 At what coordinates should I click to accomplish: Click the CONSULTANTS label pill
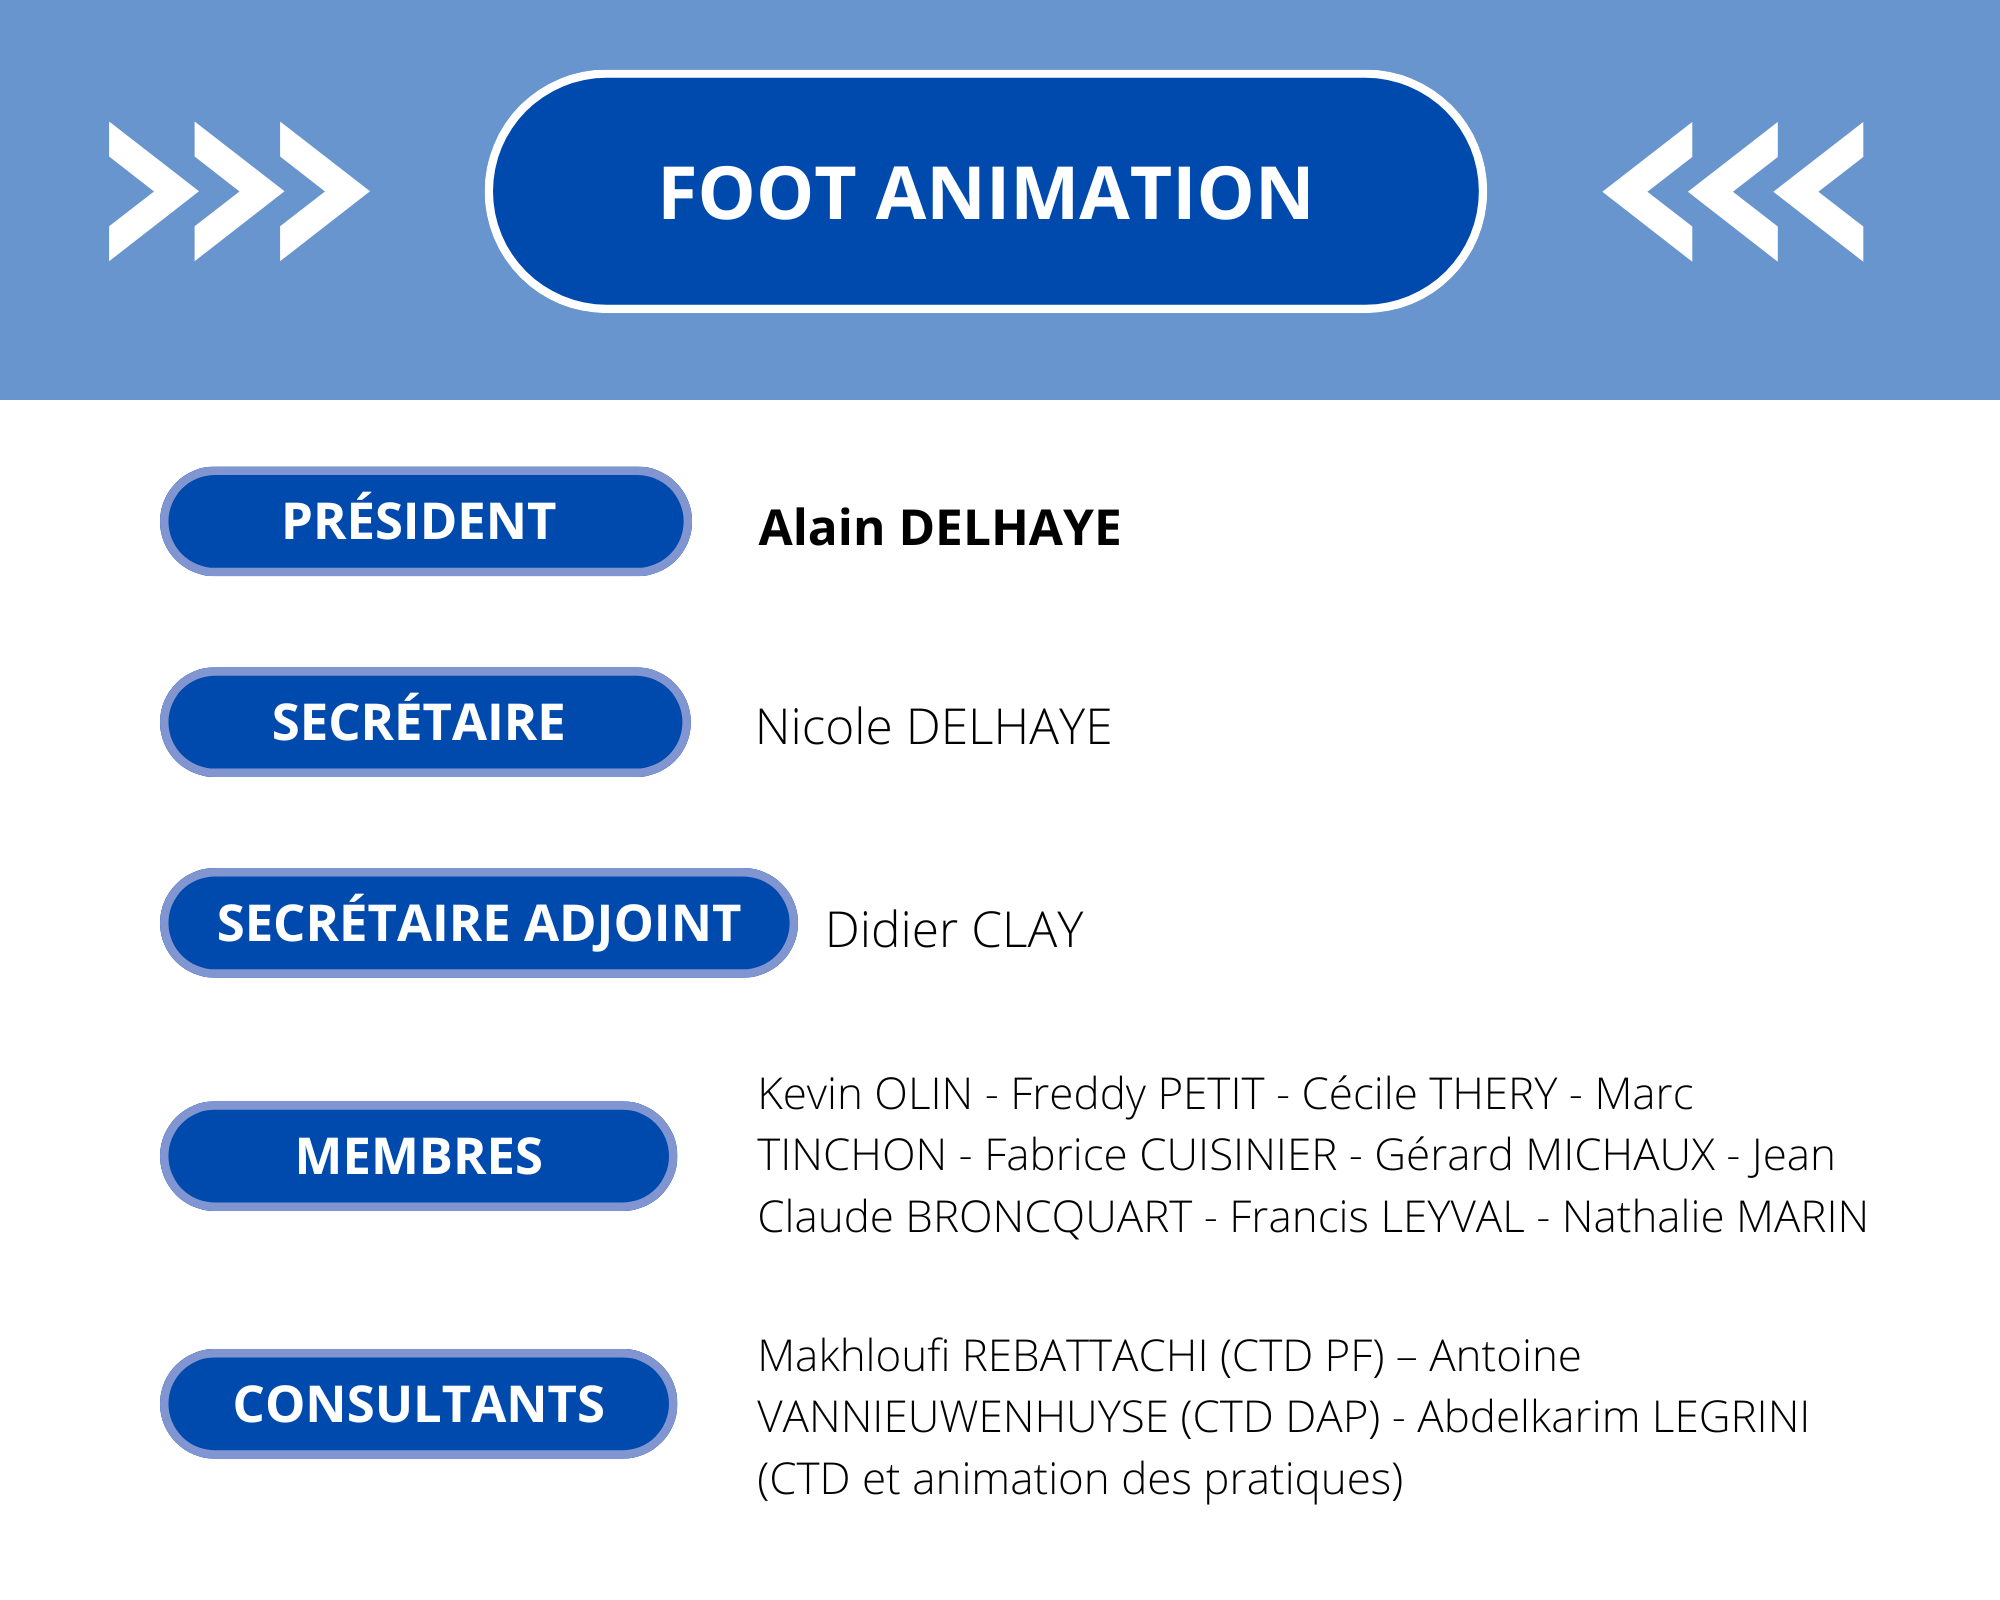tap(418, 1404)
